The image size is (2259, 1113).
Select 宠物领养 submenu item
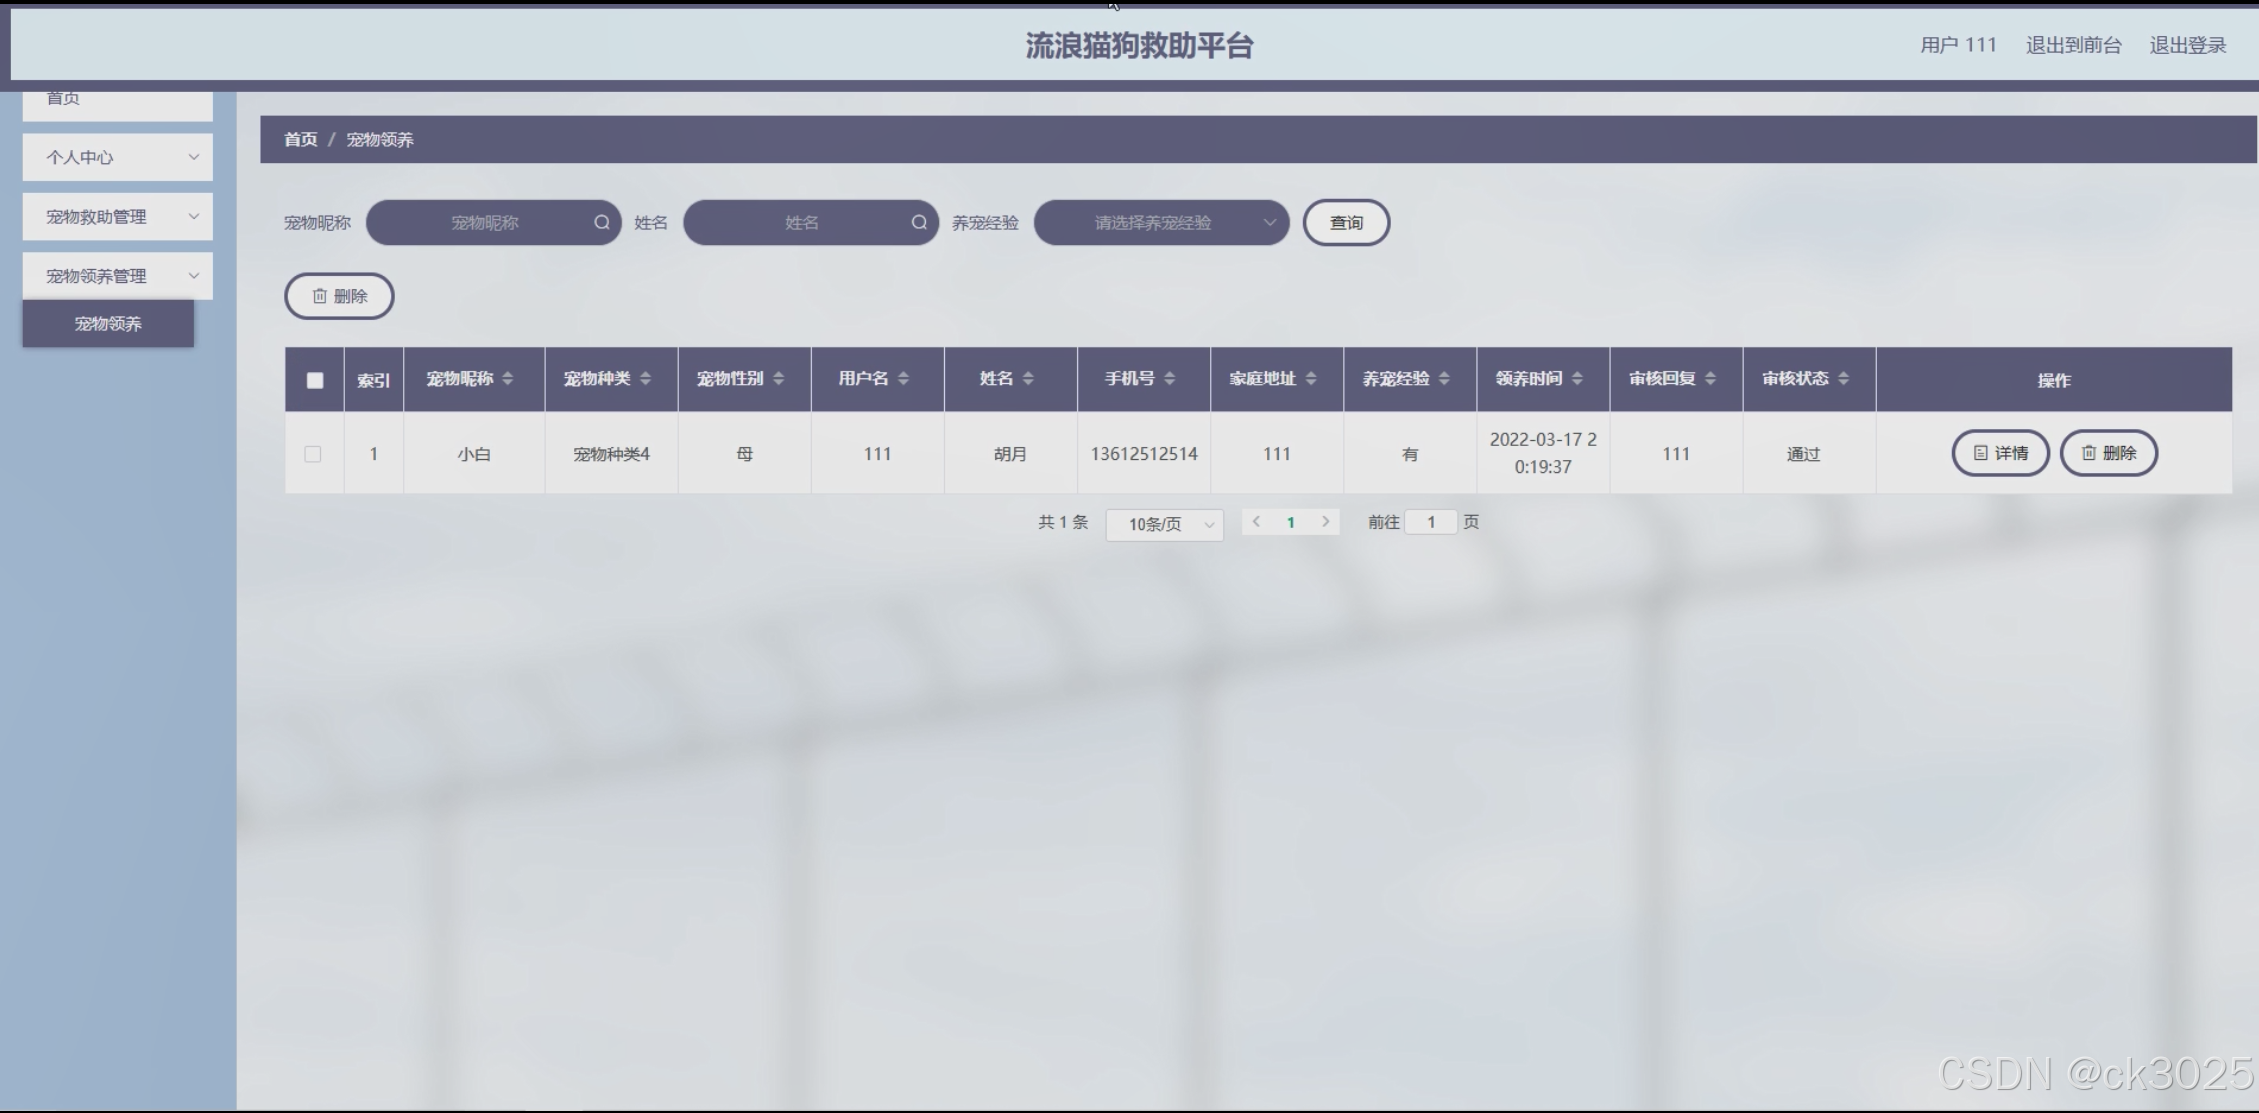[108, 323]
